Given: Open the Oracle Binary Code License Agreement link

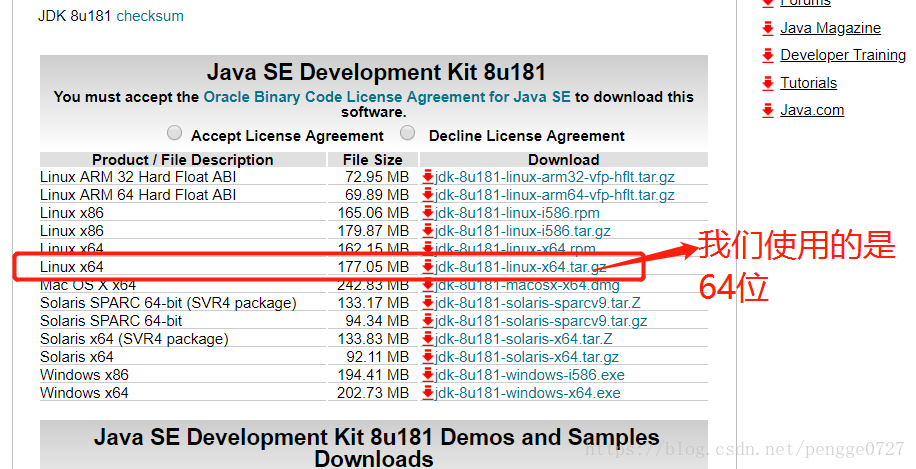Looking at the screenshot, I should (387, 97).
